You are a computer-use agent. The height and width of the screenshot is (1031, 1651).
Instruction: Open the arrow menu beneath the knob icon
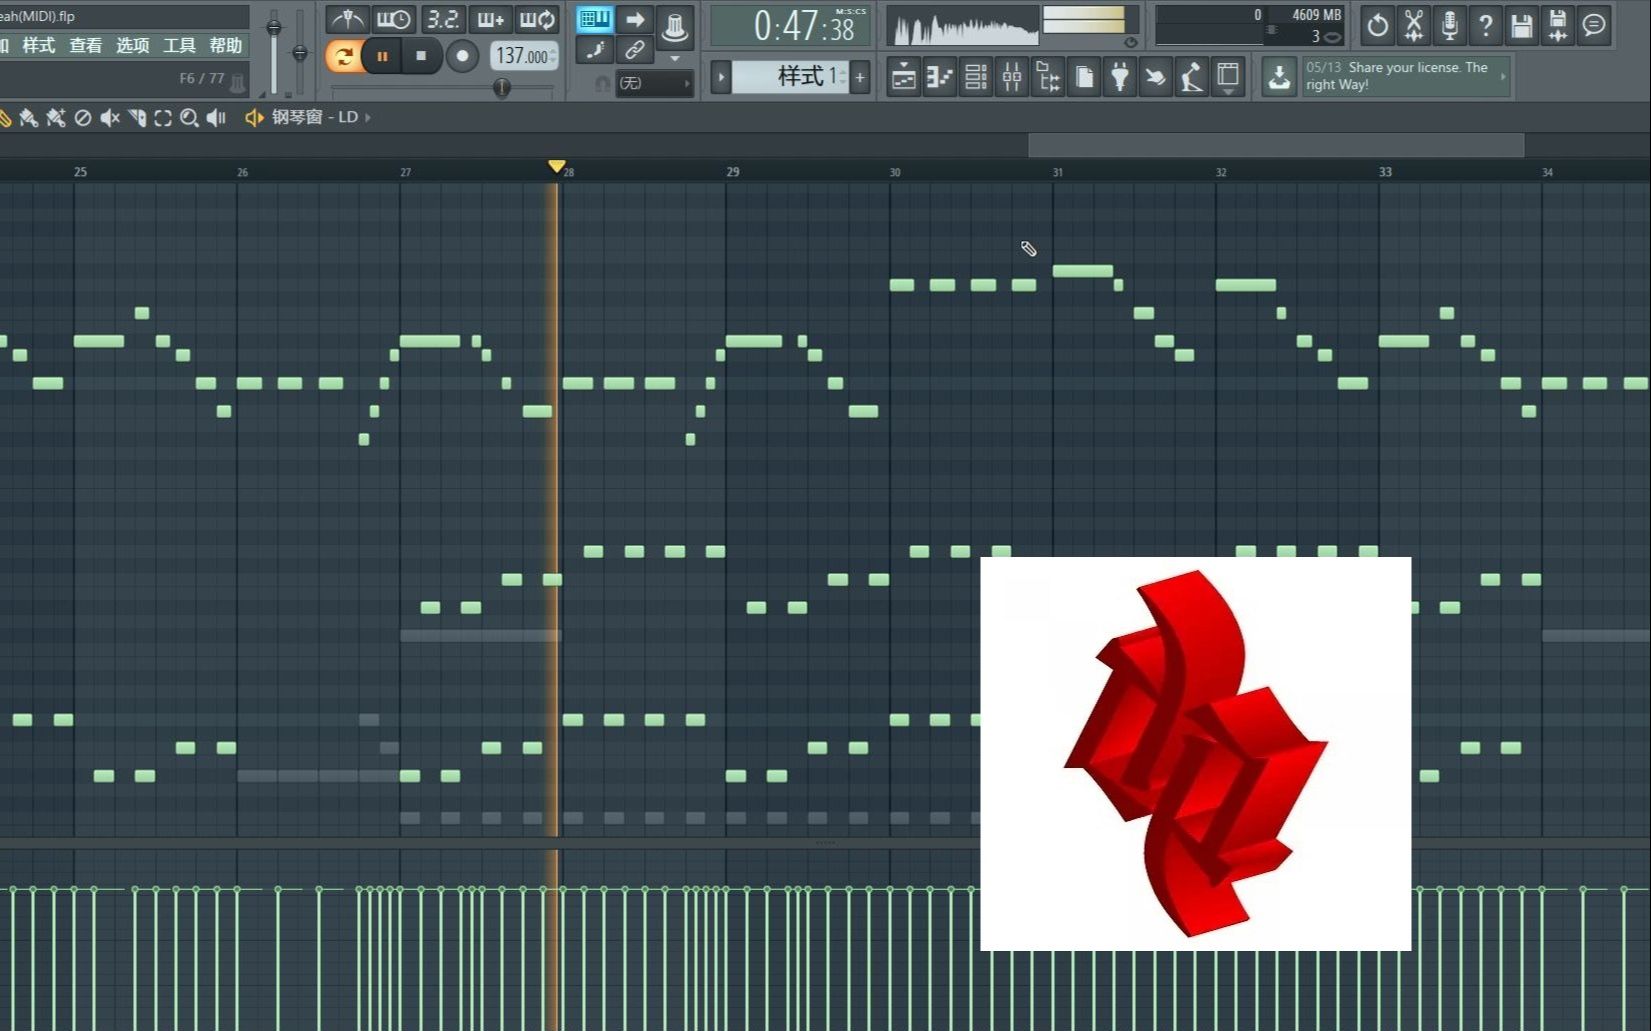tap(675, 58)
